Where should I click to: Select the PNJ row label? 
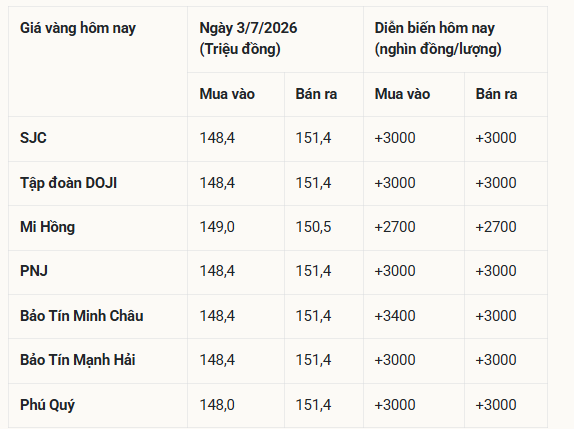34,271
